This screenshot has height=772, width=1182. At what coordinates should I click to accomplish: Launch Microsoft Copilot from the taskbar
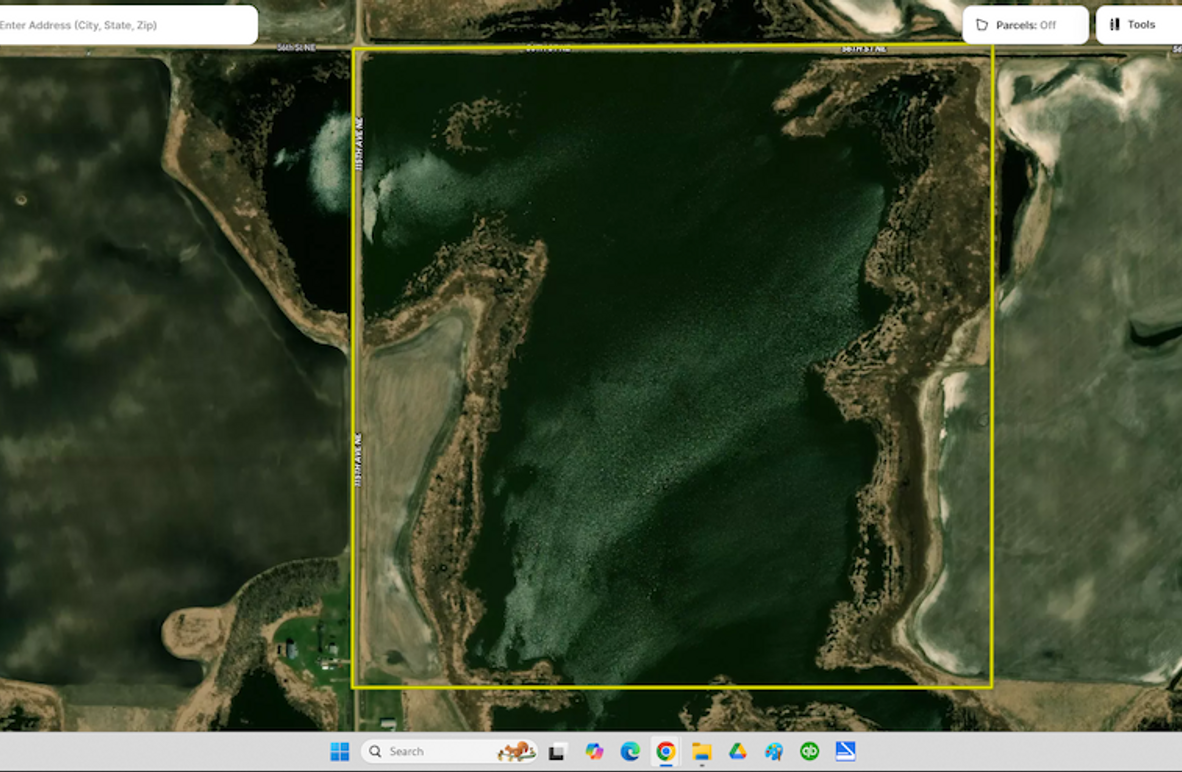coord(594,751)
